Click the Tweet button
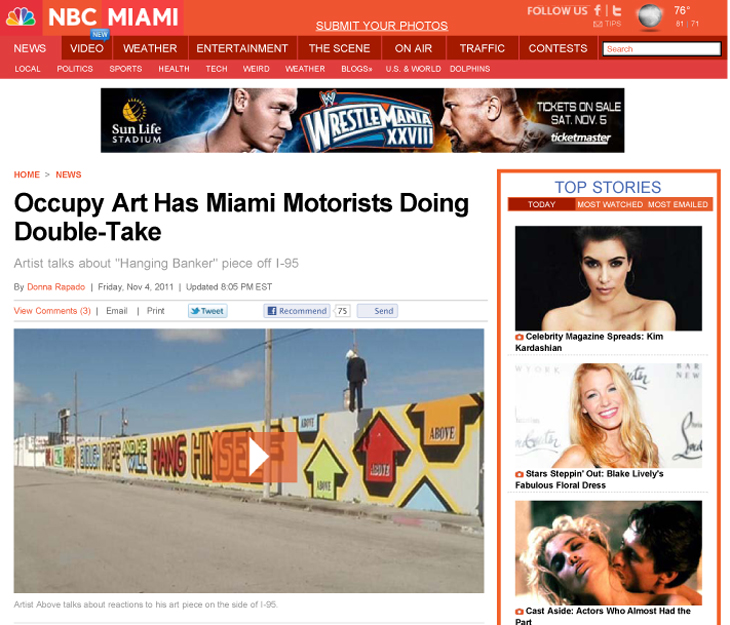The height and width of the screenshot is (625, 730). coord(207,311)
